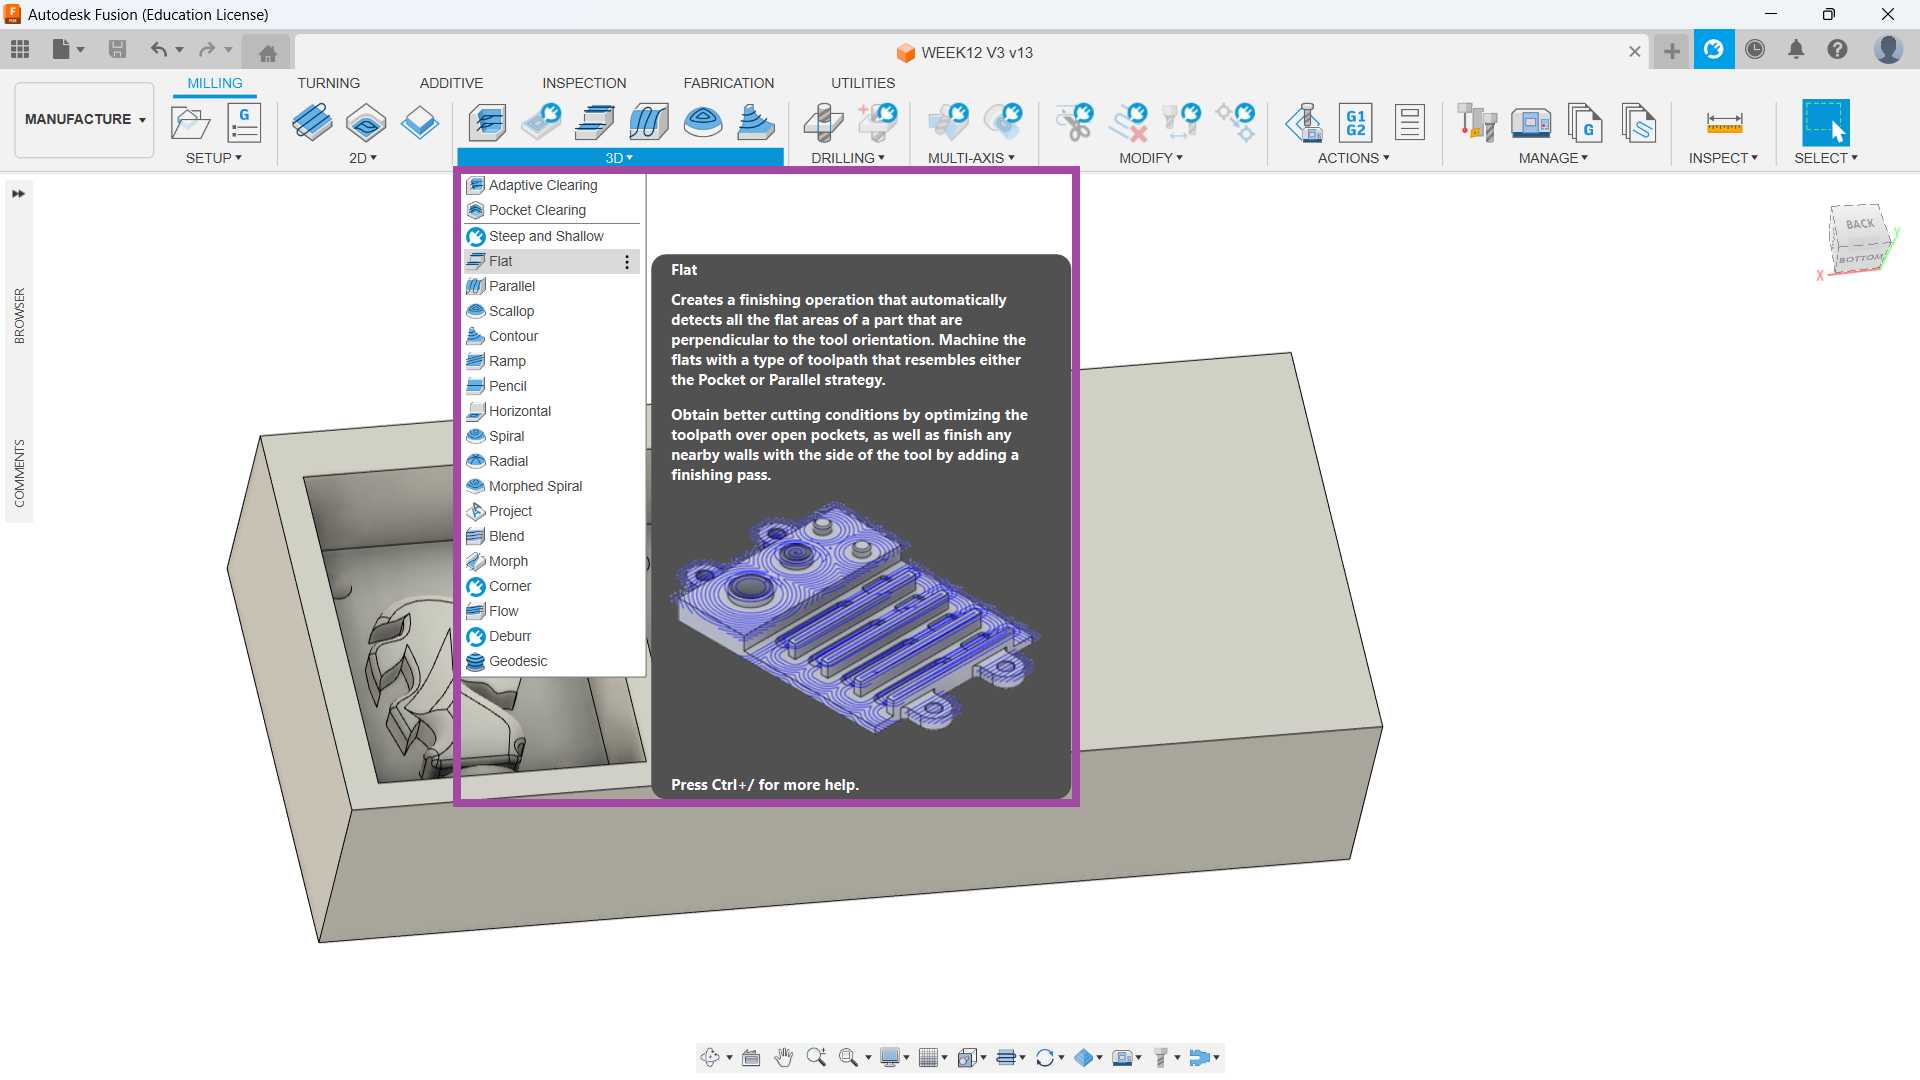Click the Post Process G1 G2 icon

(1355, 123)
